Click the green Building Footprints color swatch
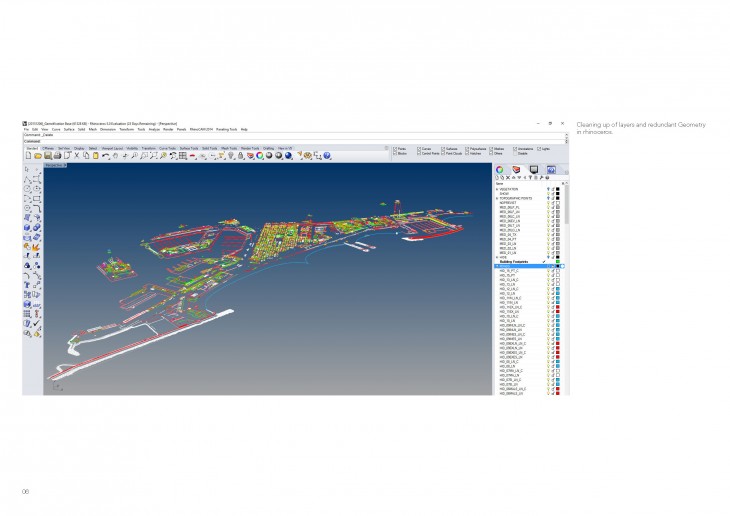 (556, 262)
